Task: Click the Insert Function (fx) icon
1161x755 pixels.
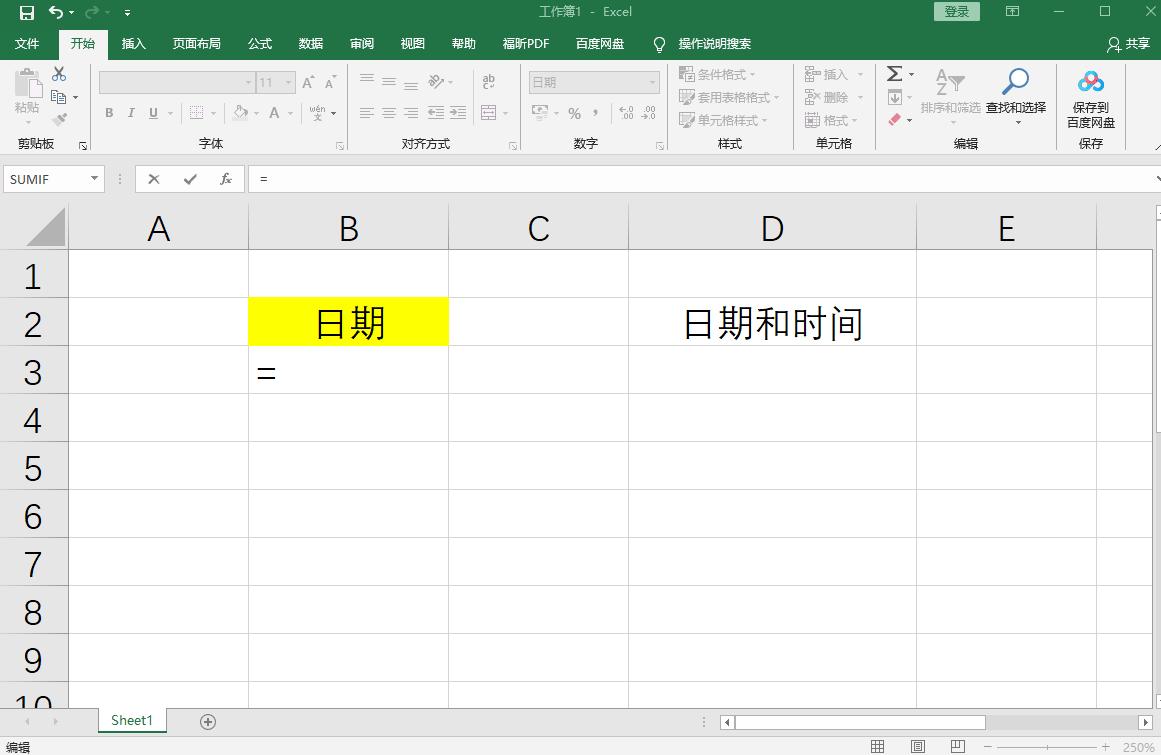Action: pos(225,179)
